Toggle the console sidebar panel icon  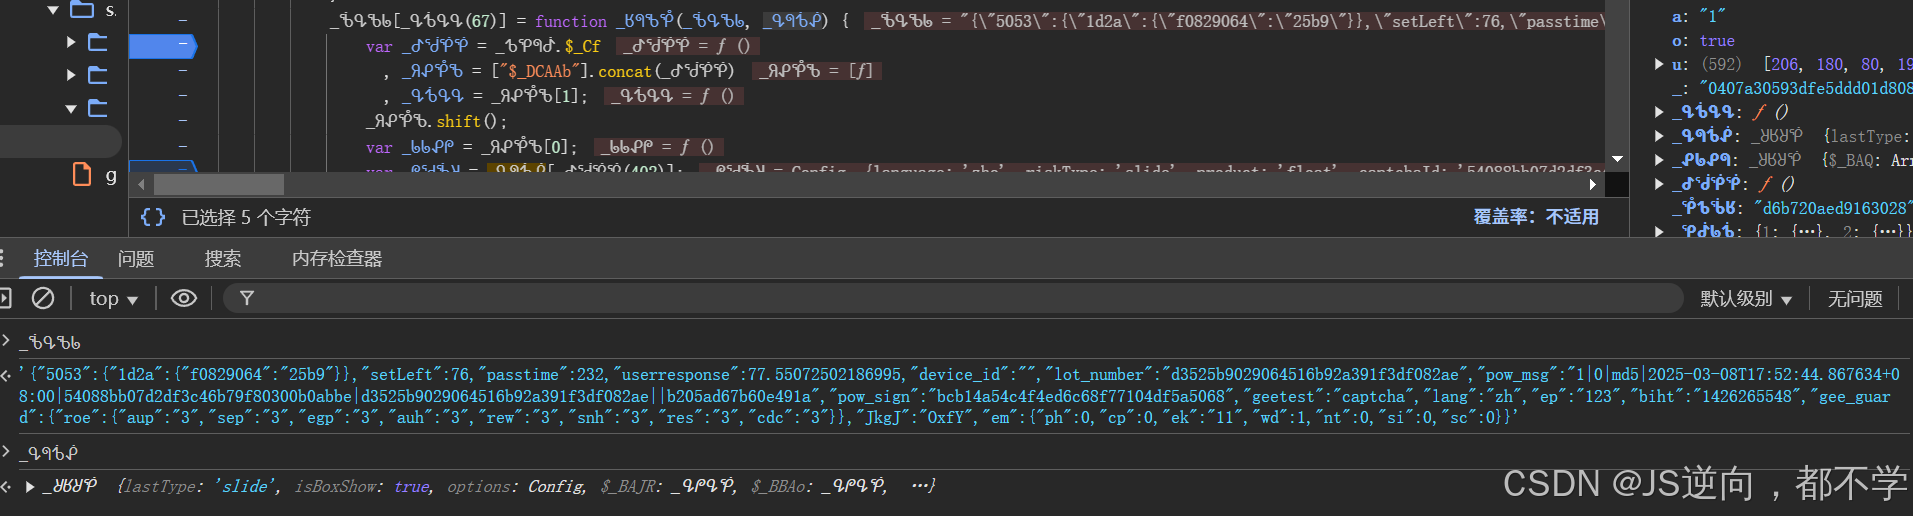pyautogui.click(x=5, y=298)
